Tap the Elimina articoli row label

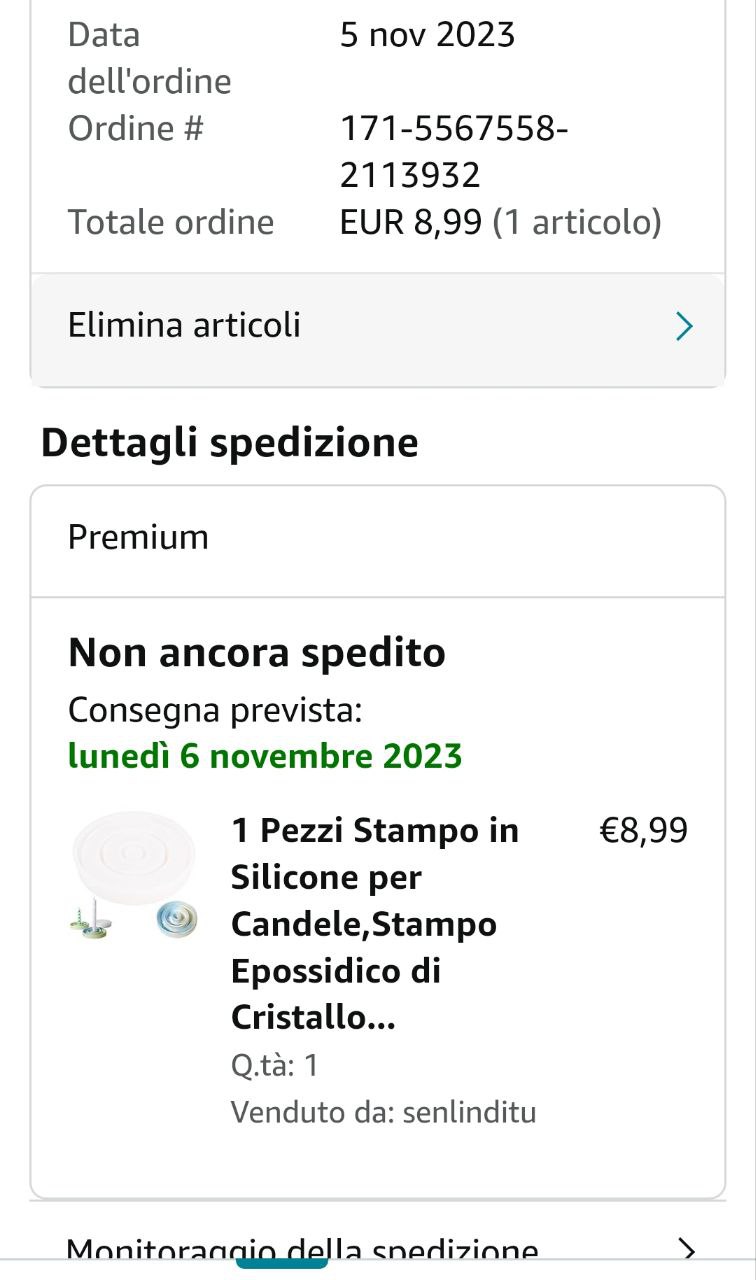point(184,326)
